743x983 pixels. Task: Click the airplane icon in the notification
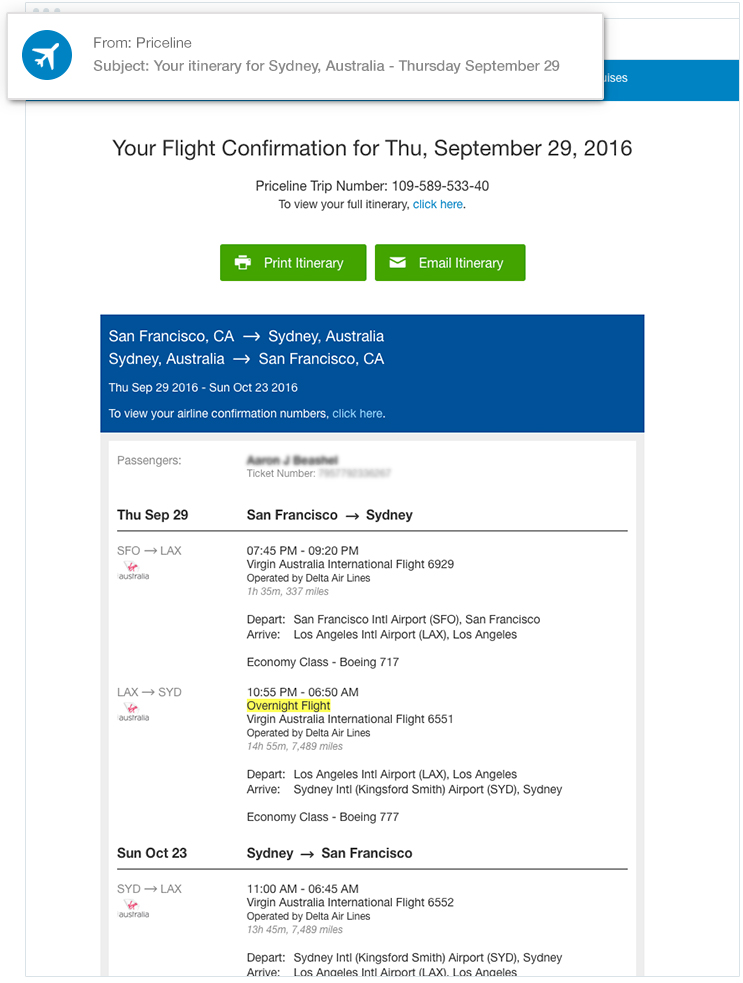pyautogui.click(x=47, y=56)
